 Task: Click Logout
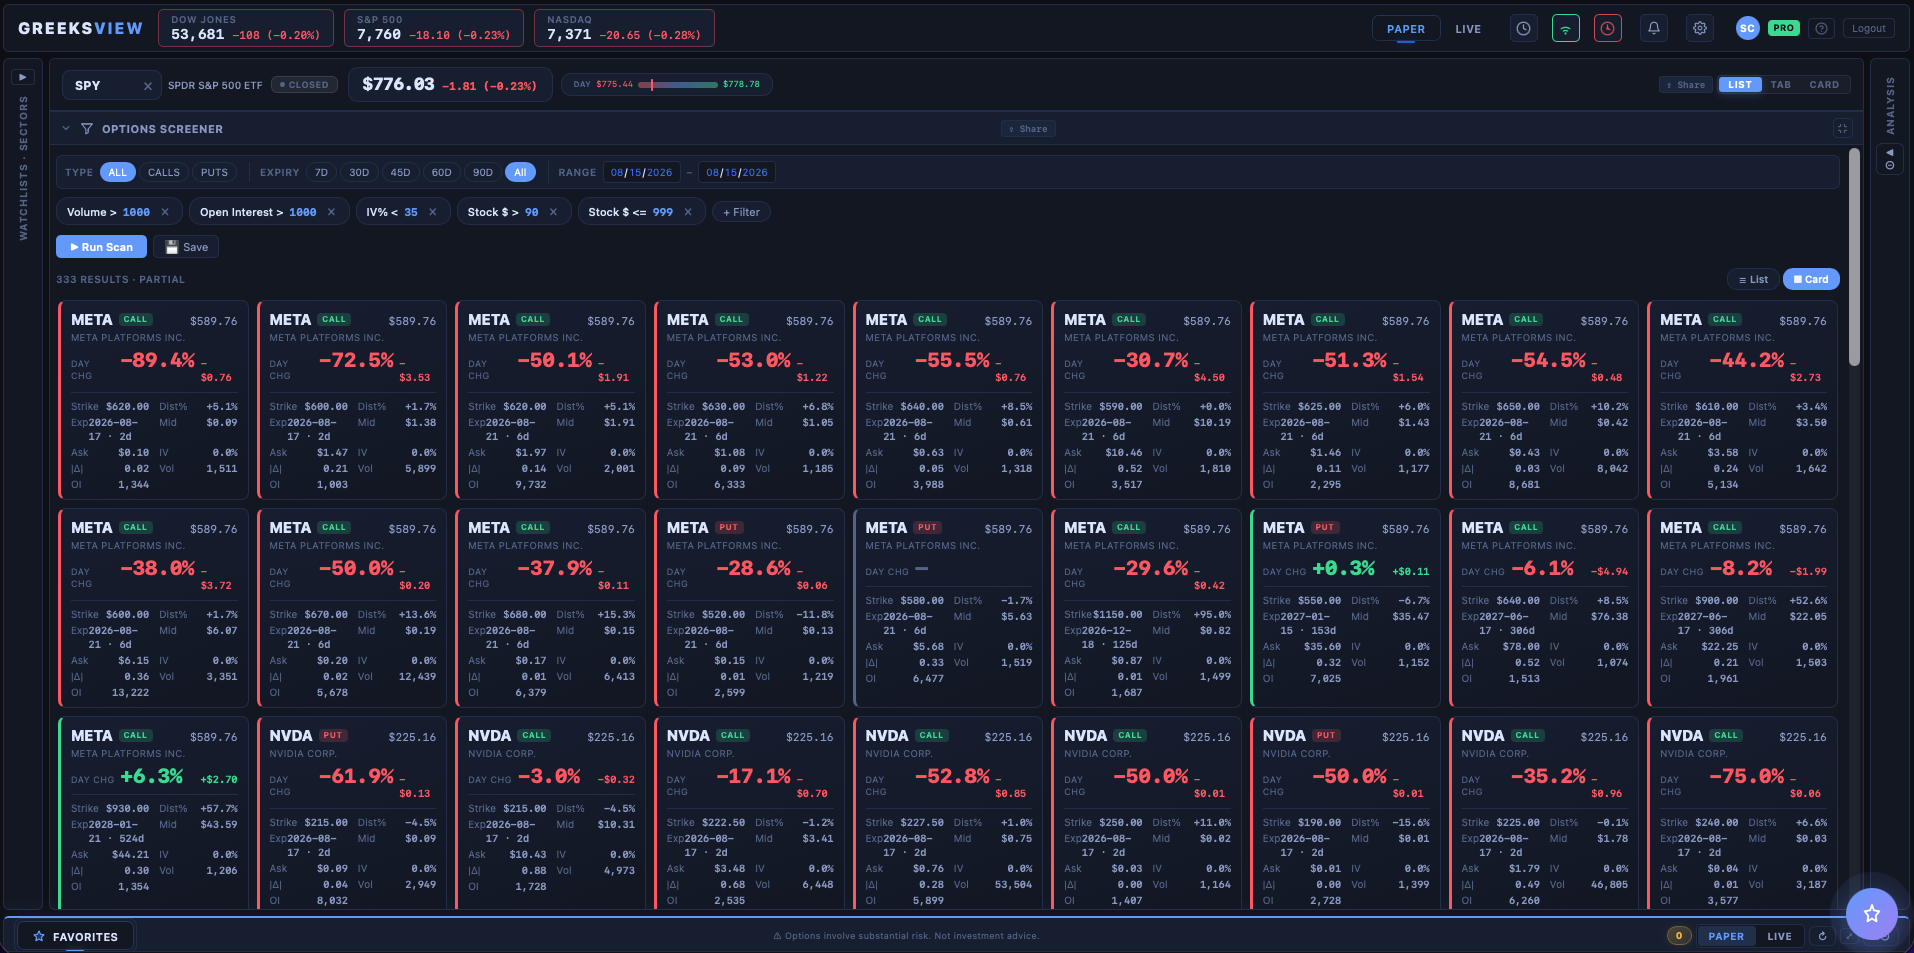1868,29
